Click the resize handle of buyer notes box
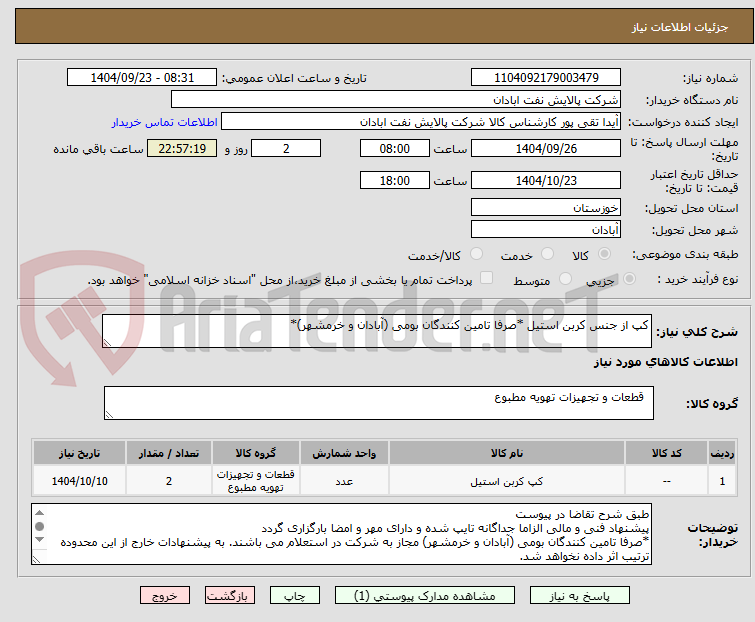 tap(36, 559)
